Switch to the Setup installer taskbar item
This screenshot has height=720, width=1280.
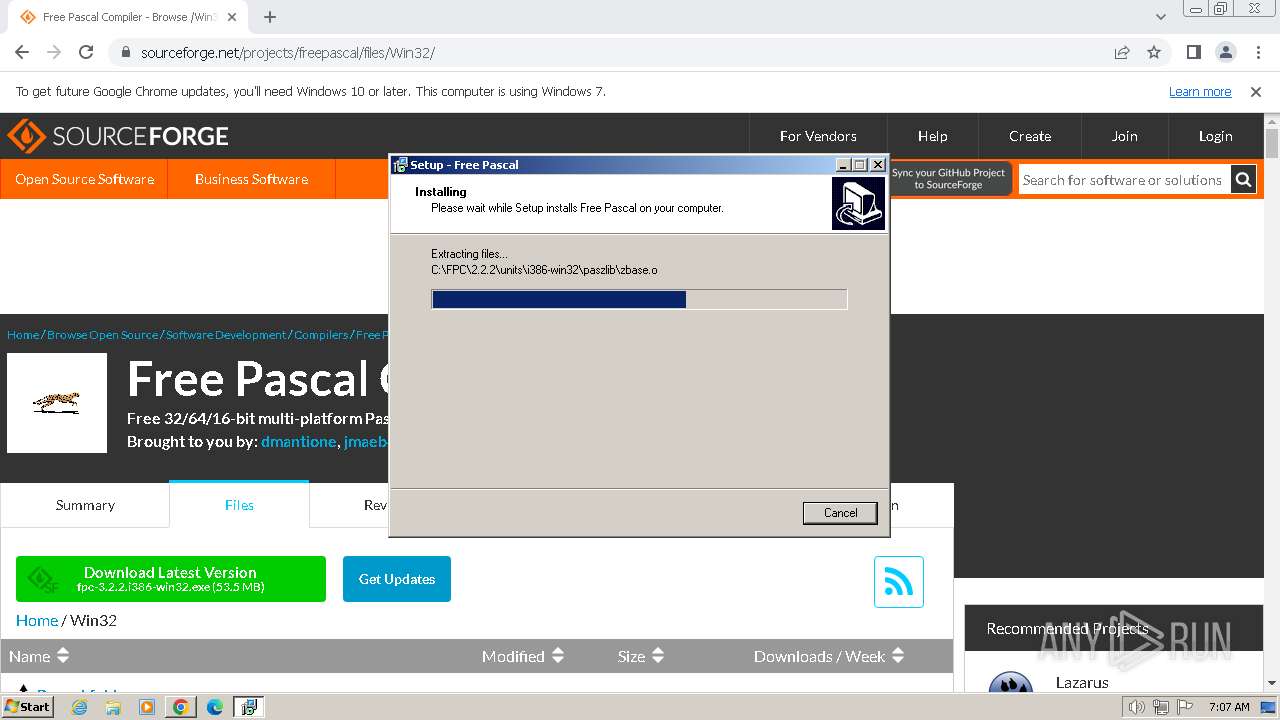point(248,707)
